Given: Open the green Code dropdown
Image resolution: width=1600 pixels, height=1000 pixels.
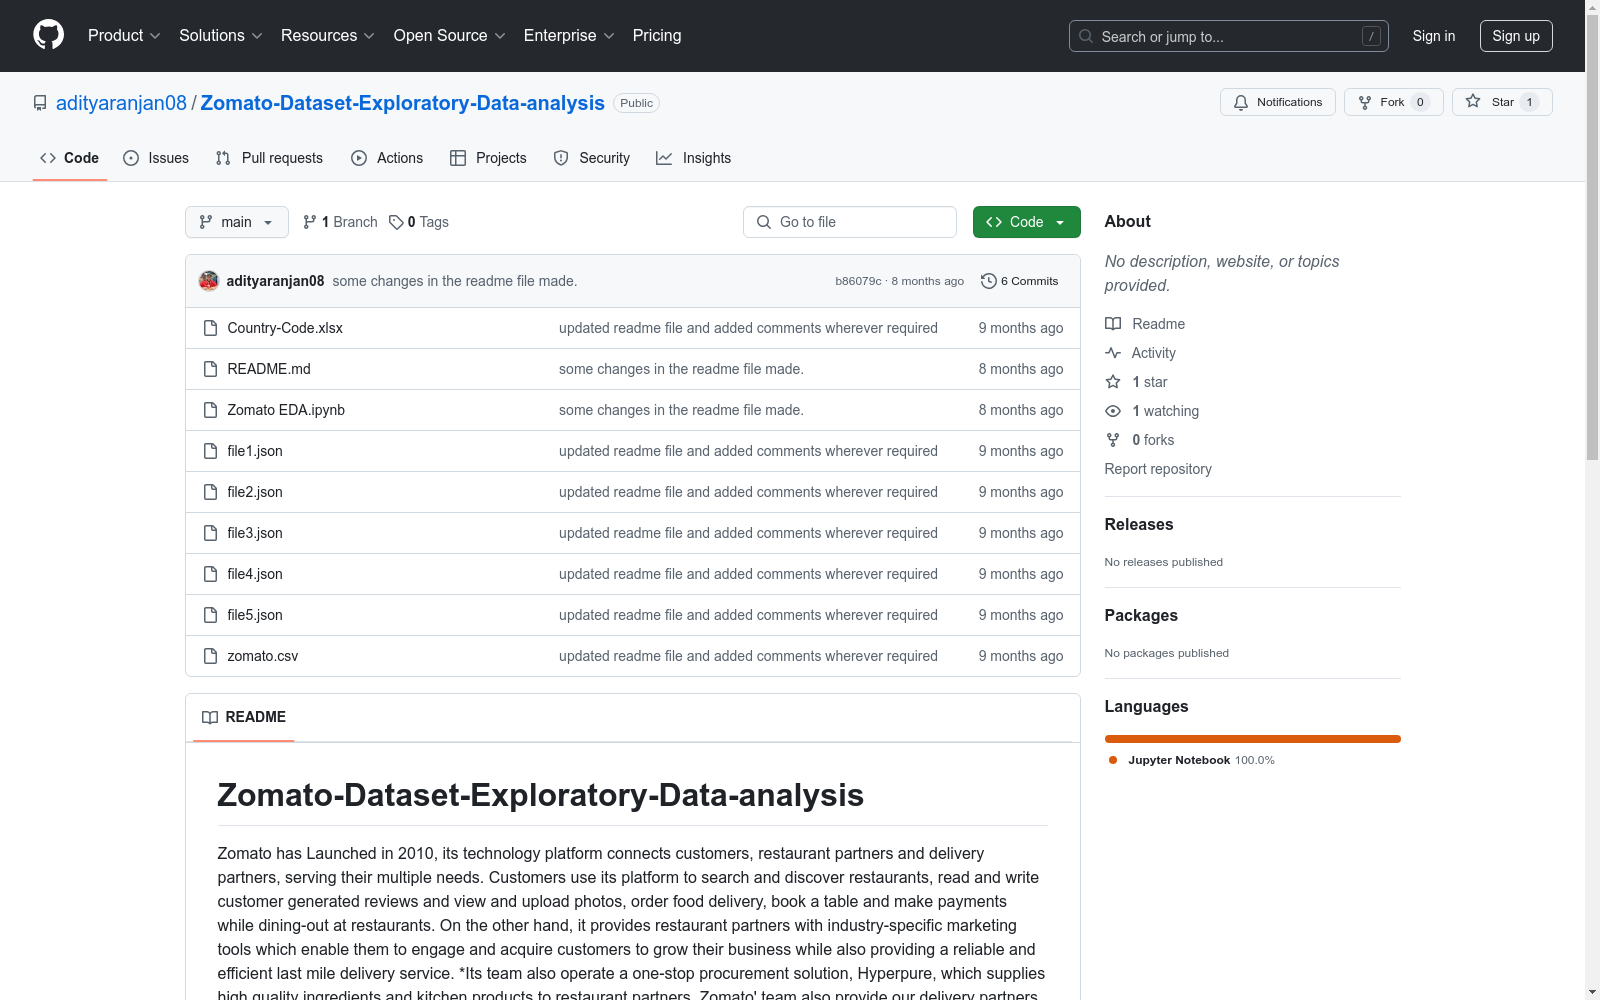Looking at the screenshot, I should pos(1026,222).
